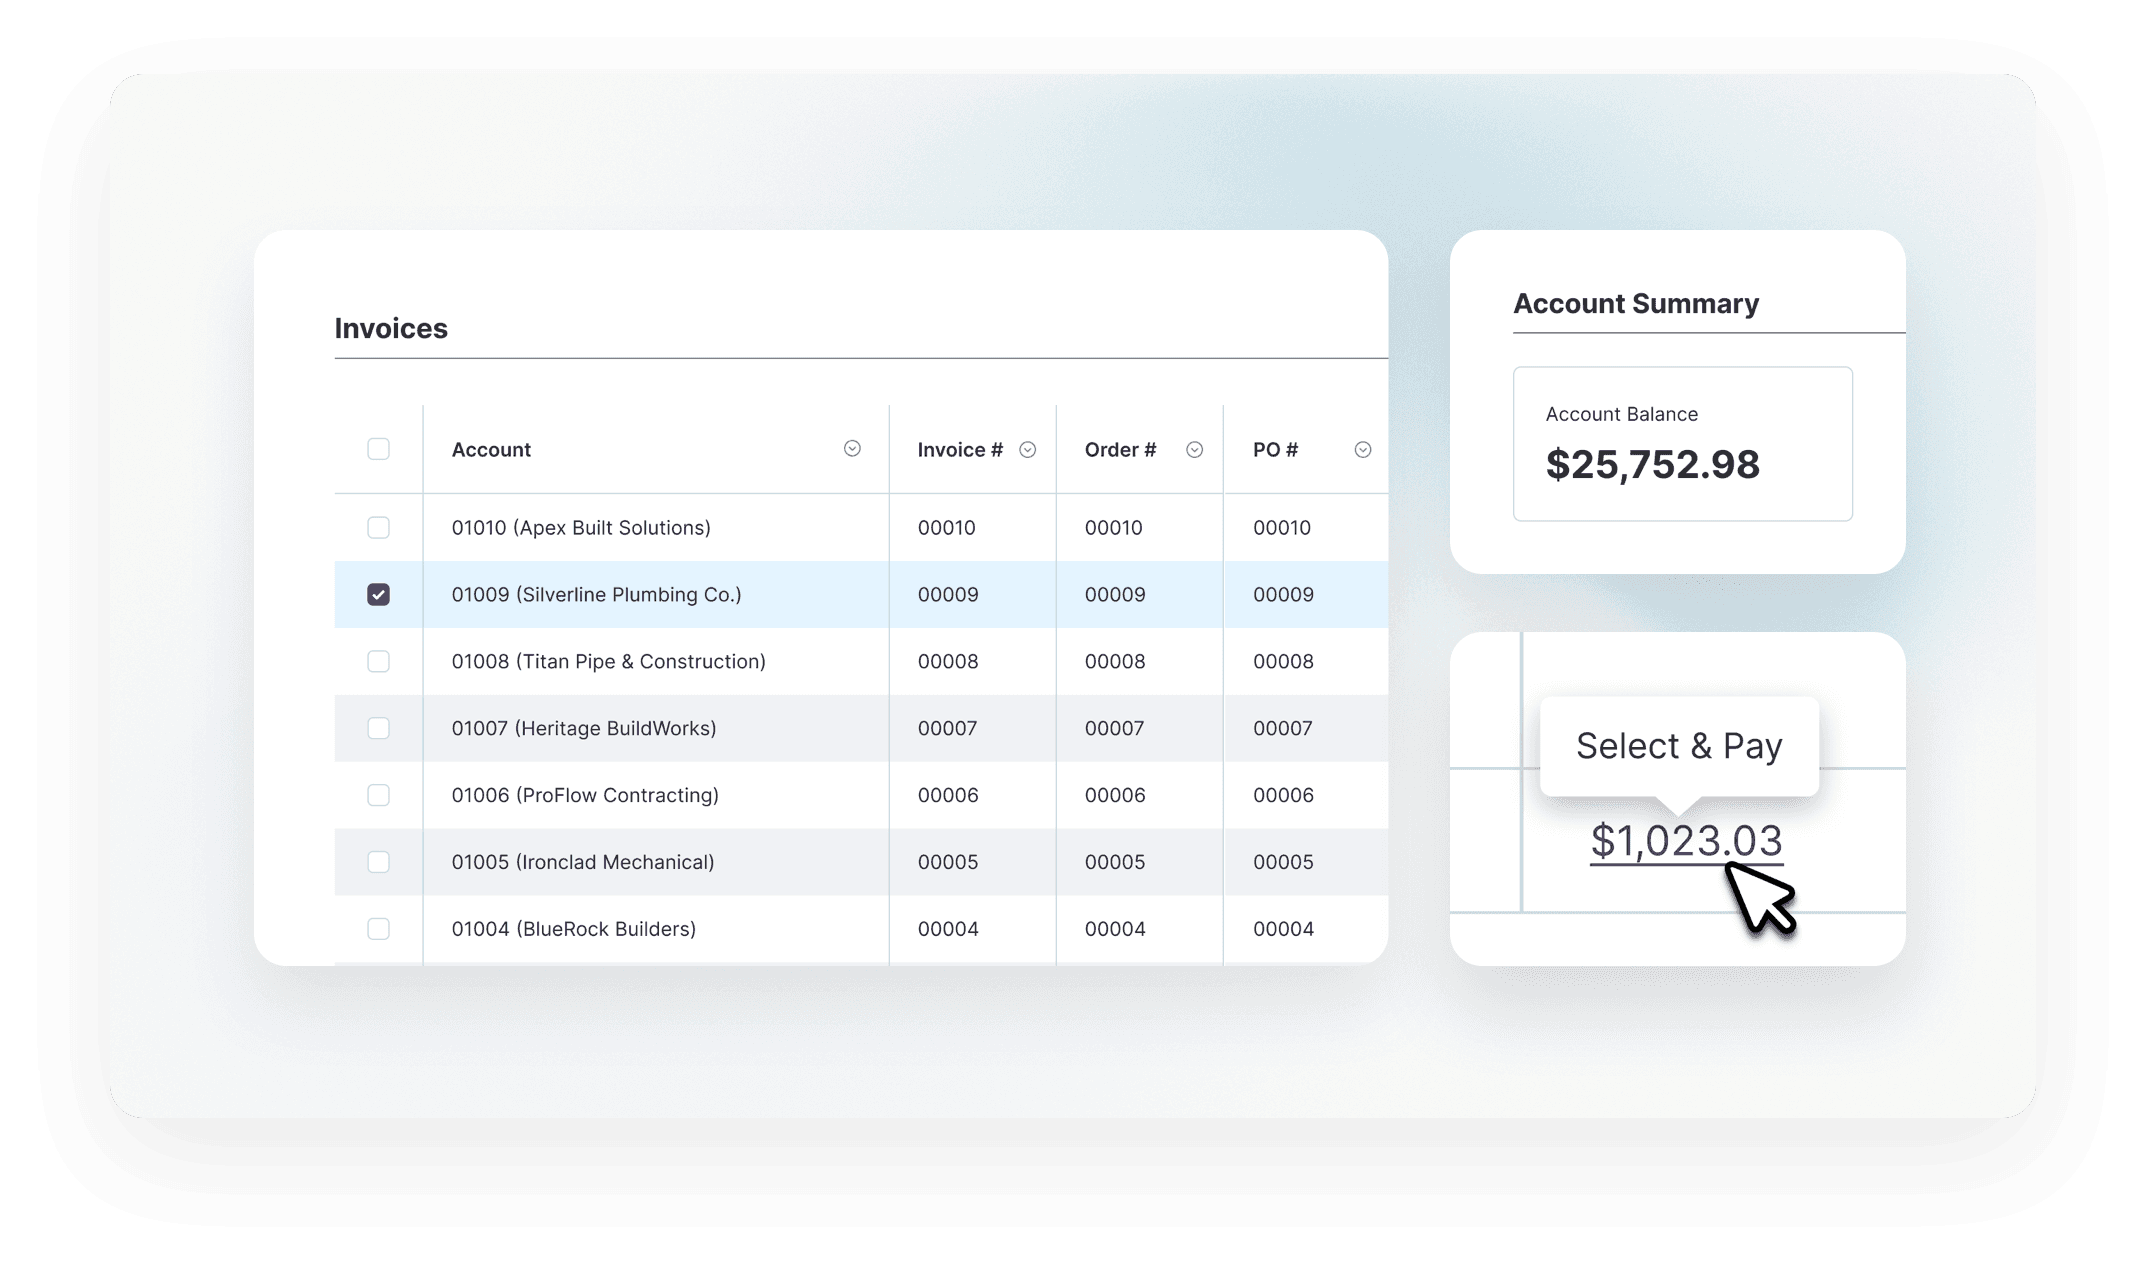Check the Titan Pipe & Construction checkbox
Viewport: 2146px width, 1264px height.
(x=378, y=661)
